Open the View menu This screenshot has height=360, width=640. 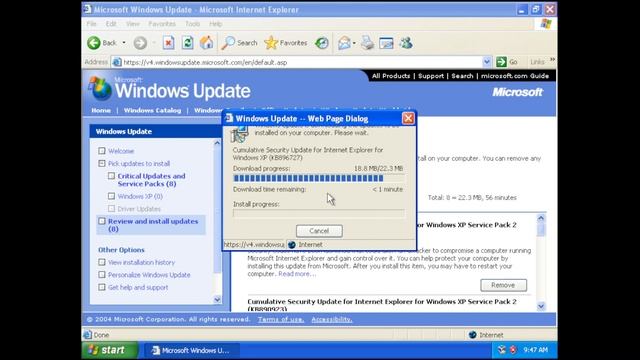(x=132, y=24)
